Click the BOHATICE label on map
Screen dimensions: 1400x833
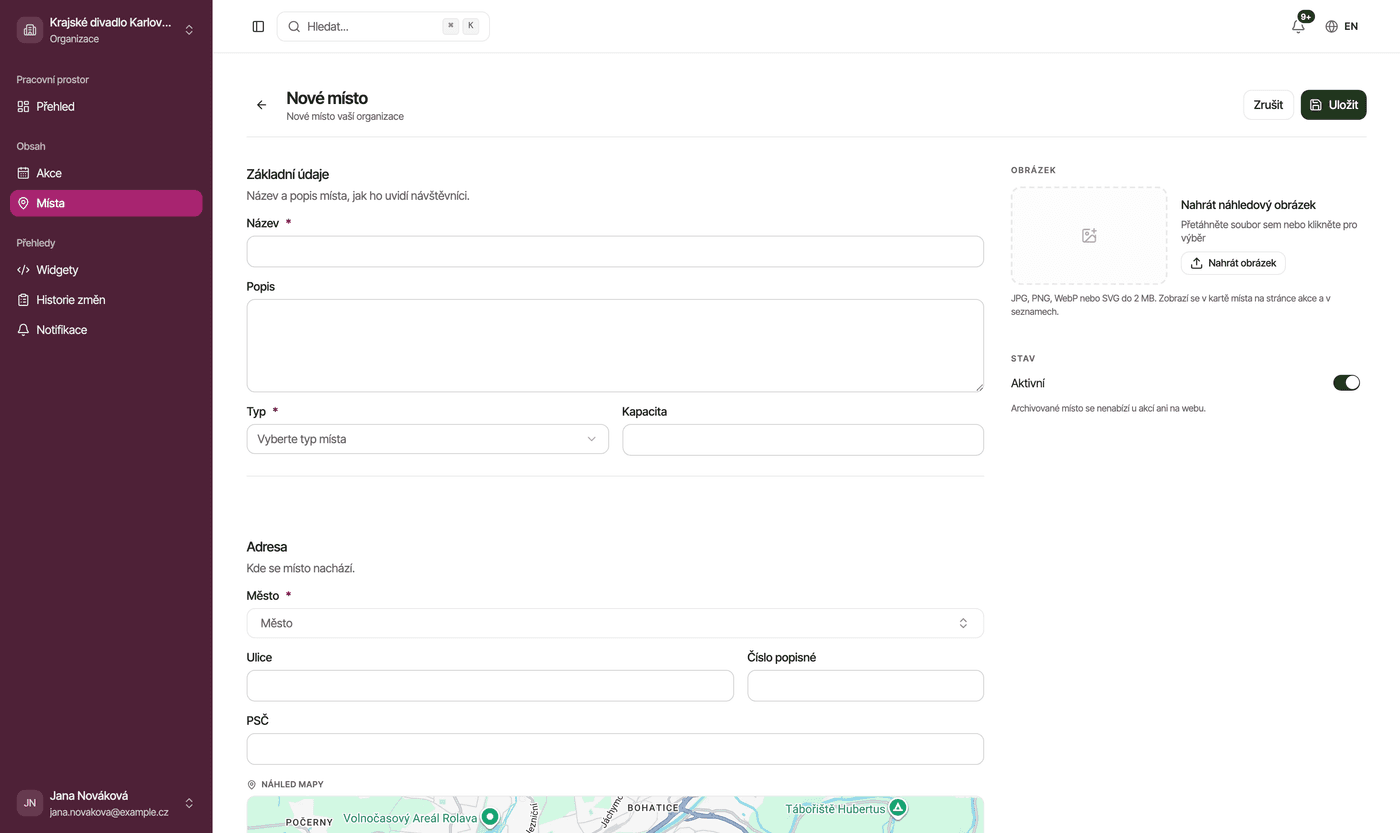coord(653,808)
